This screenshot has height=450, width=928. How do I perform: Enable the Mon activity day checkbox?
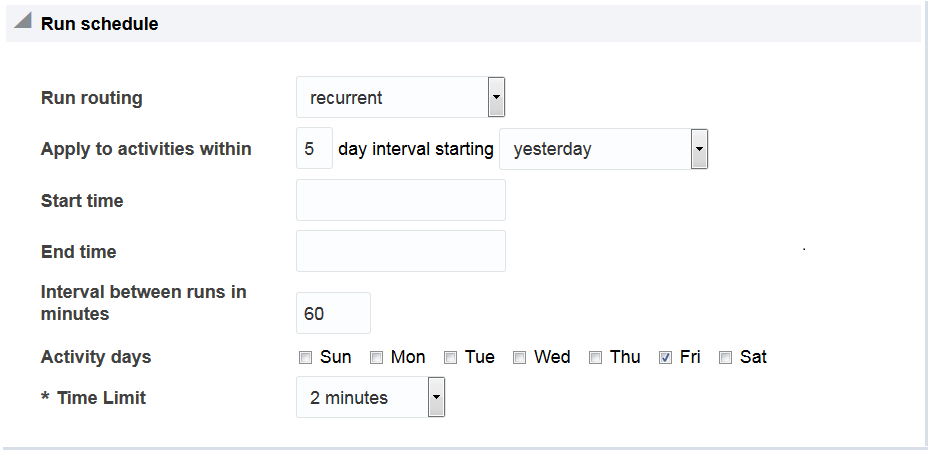377,358
